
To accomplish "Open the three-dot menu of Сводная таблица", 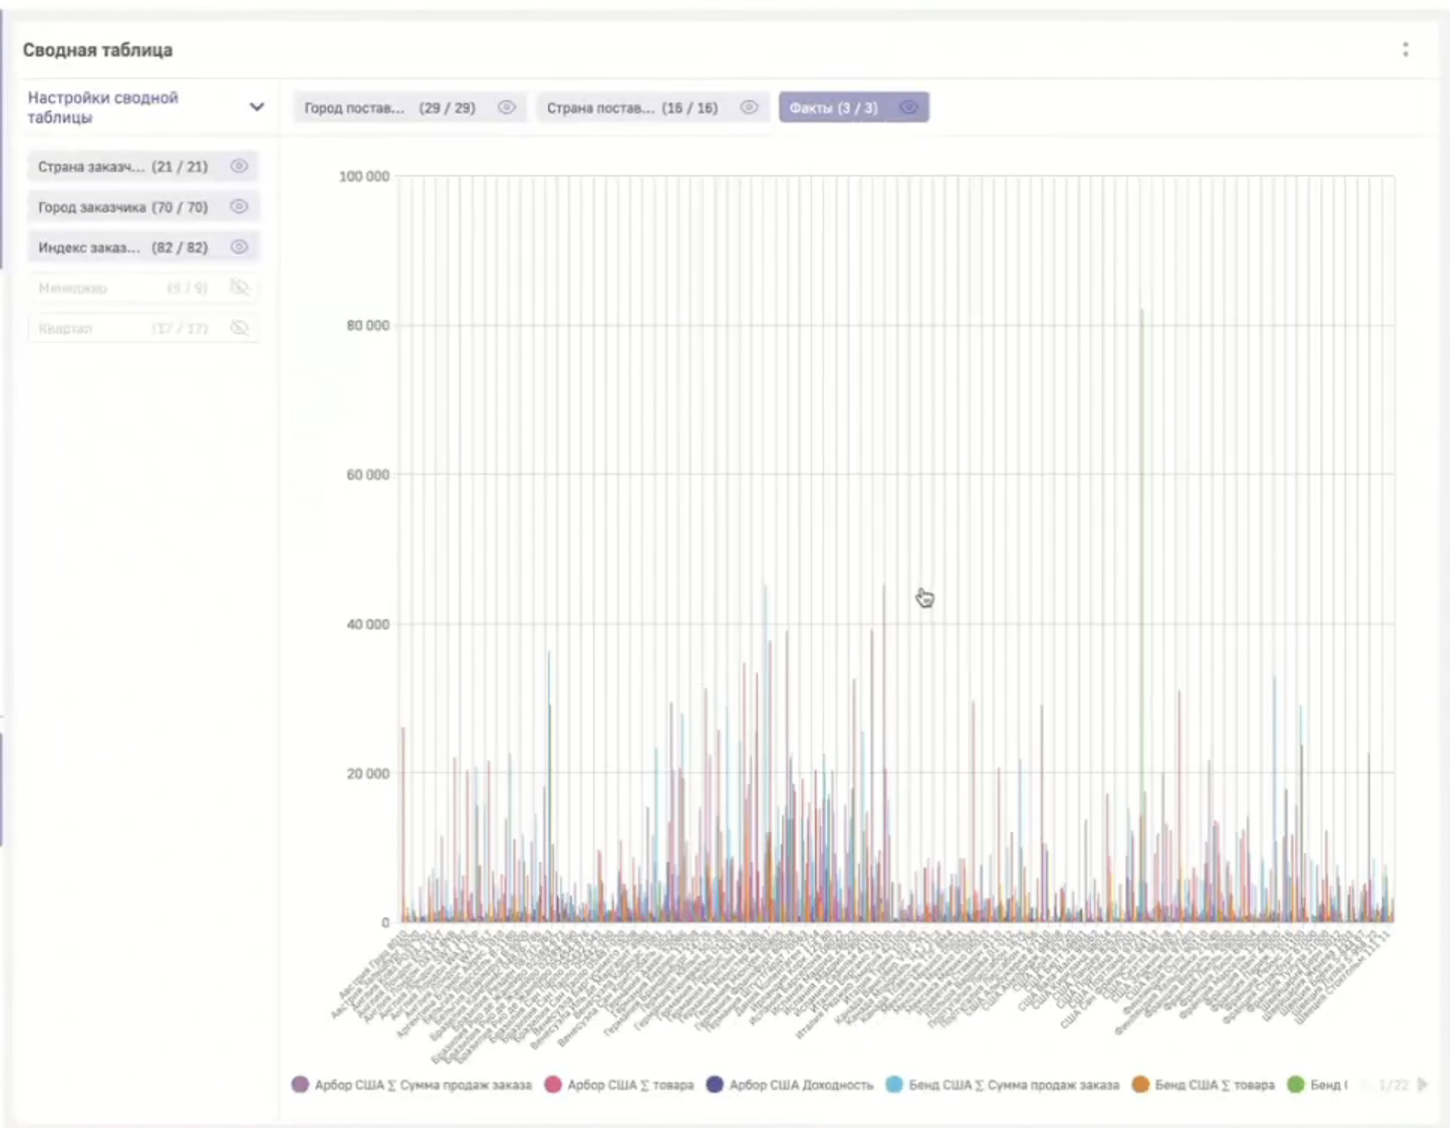I will coord(1405,50).
